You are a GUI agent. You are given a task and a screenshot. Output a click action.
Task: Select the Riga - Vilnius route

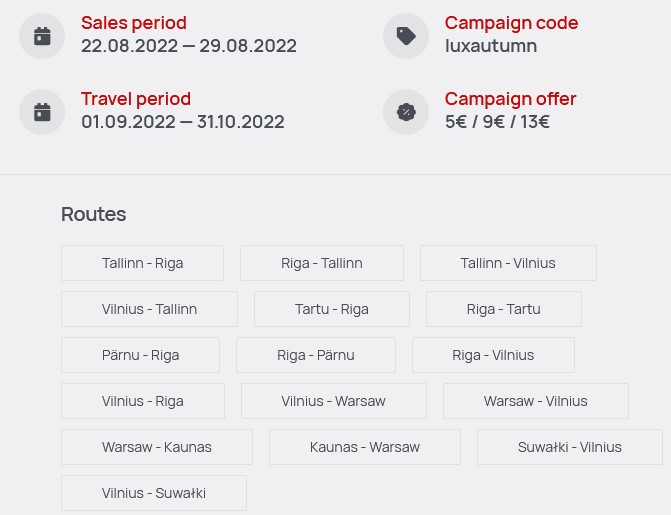coord(493,355)
